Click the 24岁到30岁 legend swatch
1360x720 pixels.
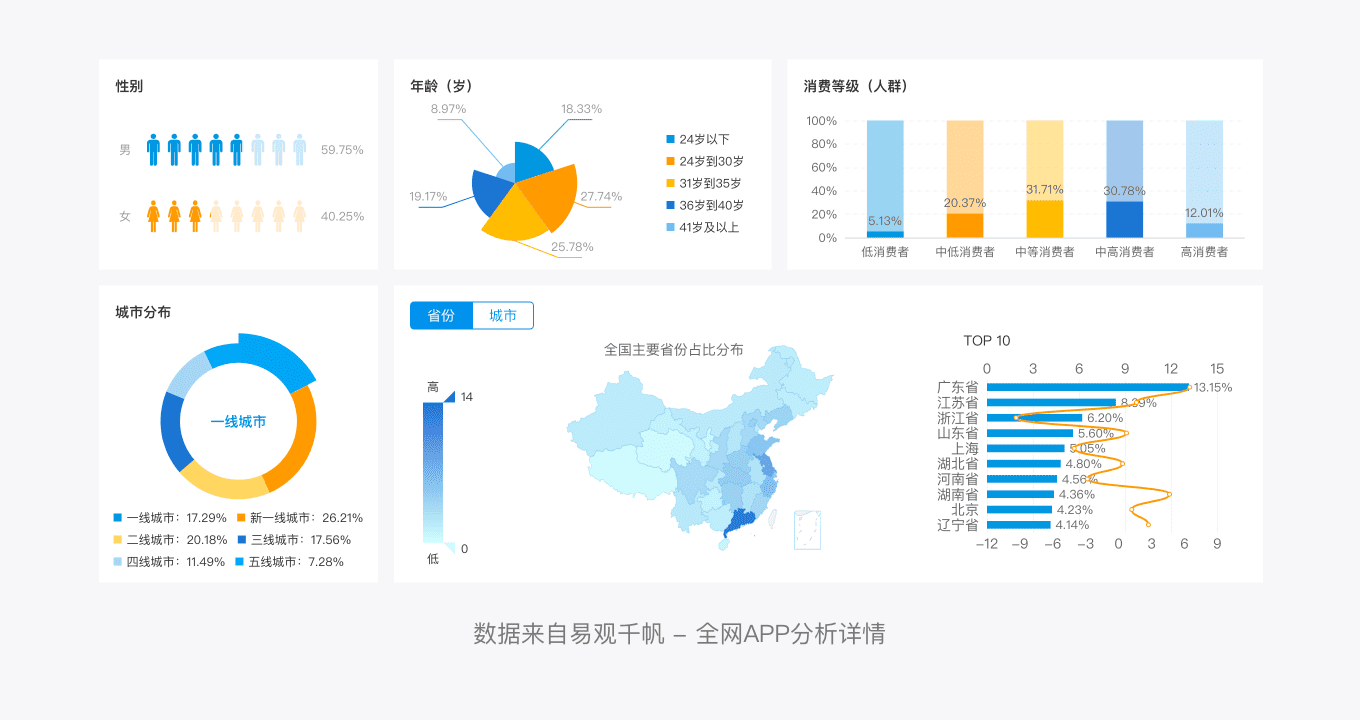[670, 161]
